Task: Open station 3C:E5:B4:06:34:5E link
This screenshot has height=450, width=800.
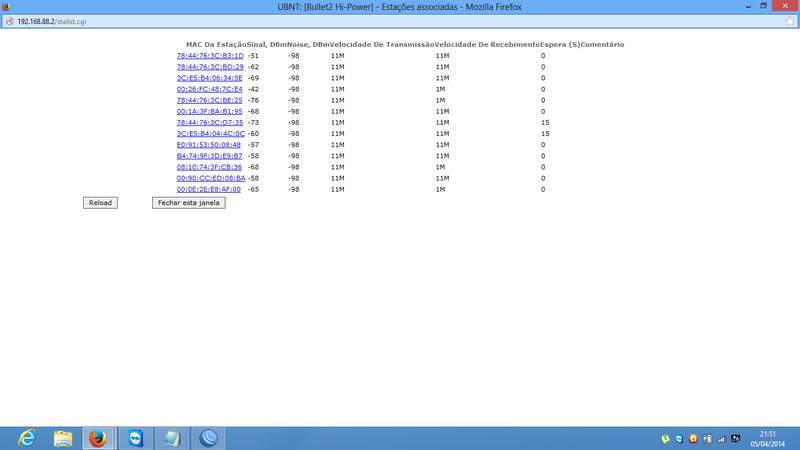Action: (210, 78)
